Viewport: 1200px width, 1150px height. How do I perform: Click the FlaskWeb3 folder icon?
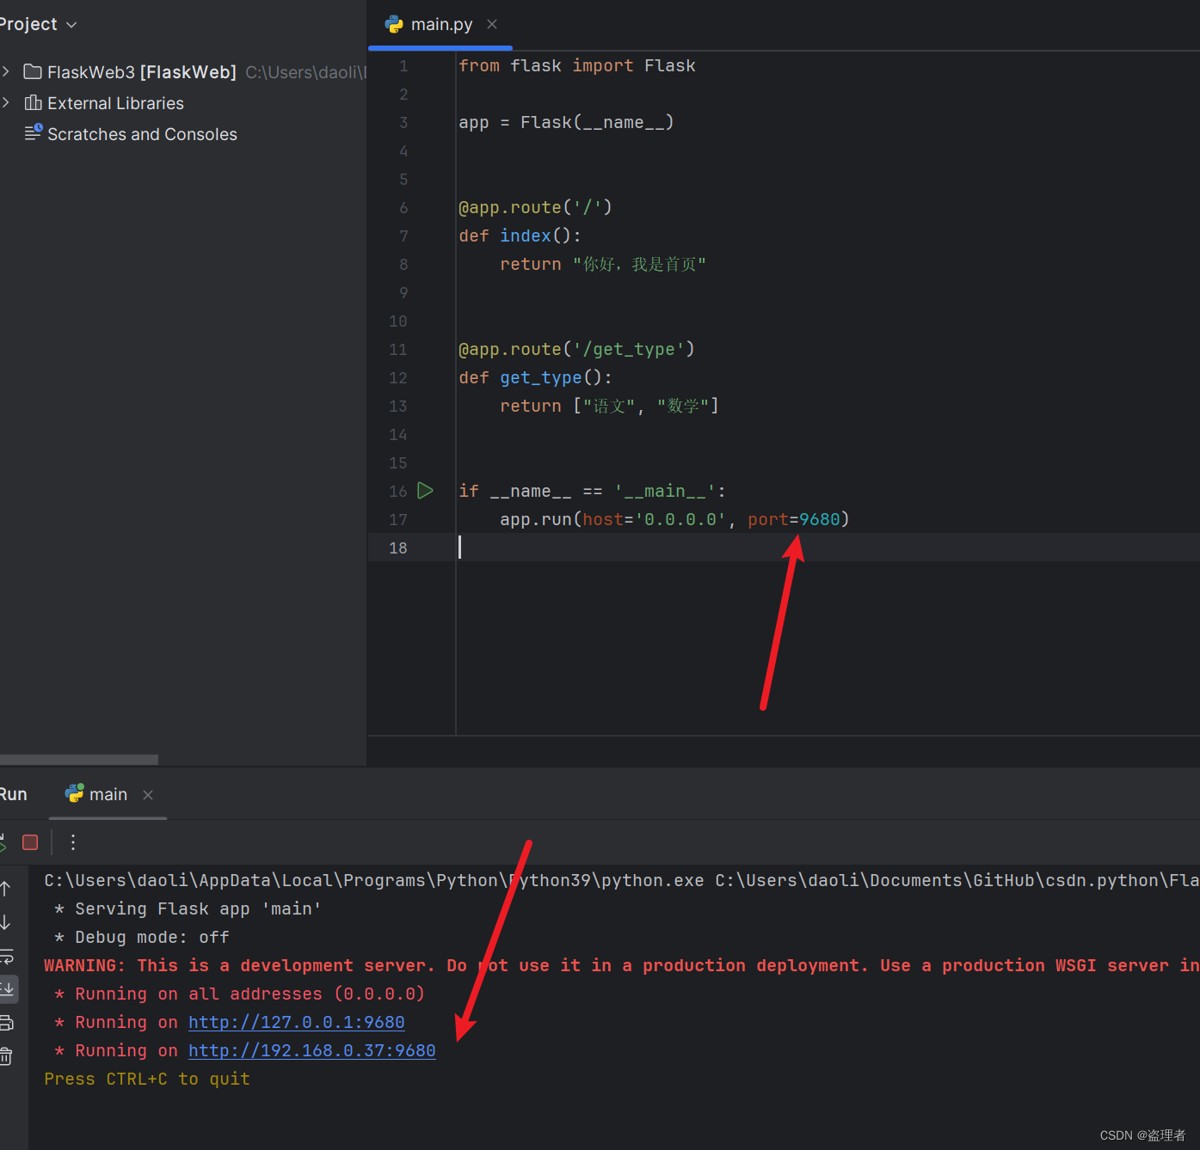click(x=33, y=72)
